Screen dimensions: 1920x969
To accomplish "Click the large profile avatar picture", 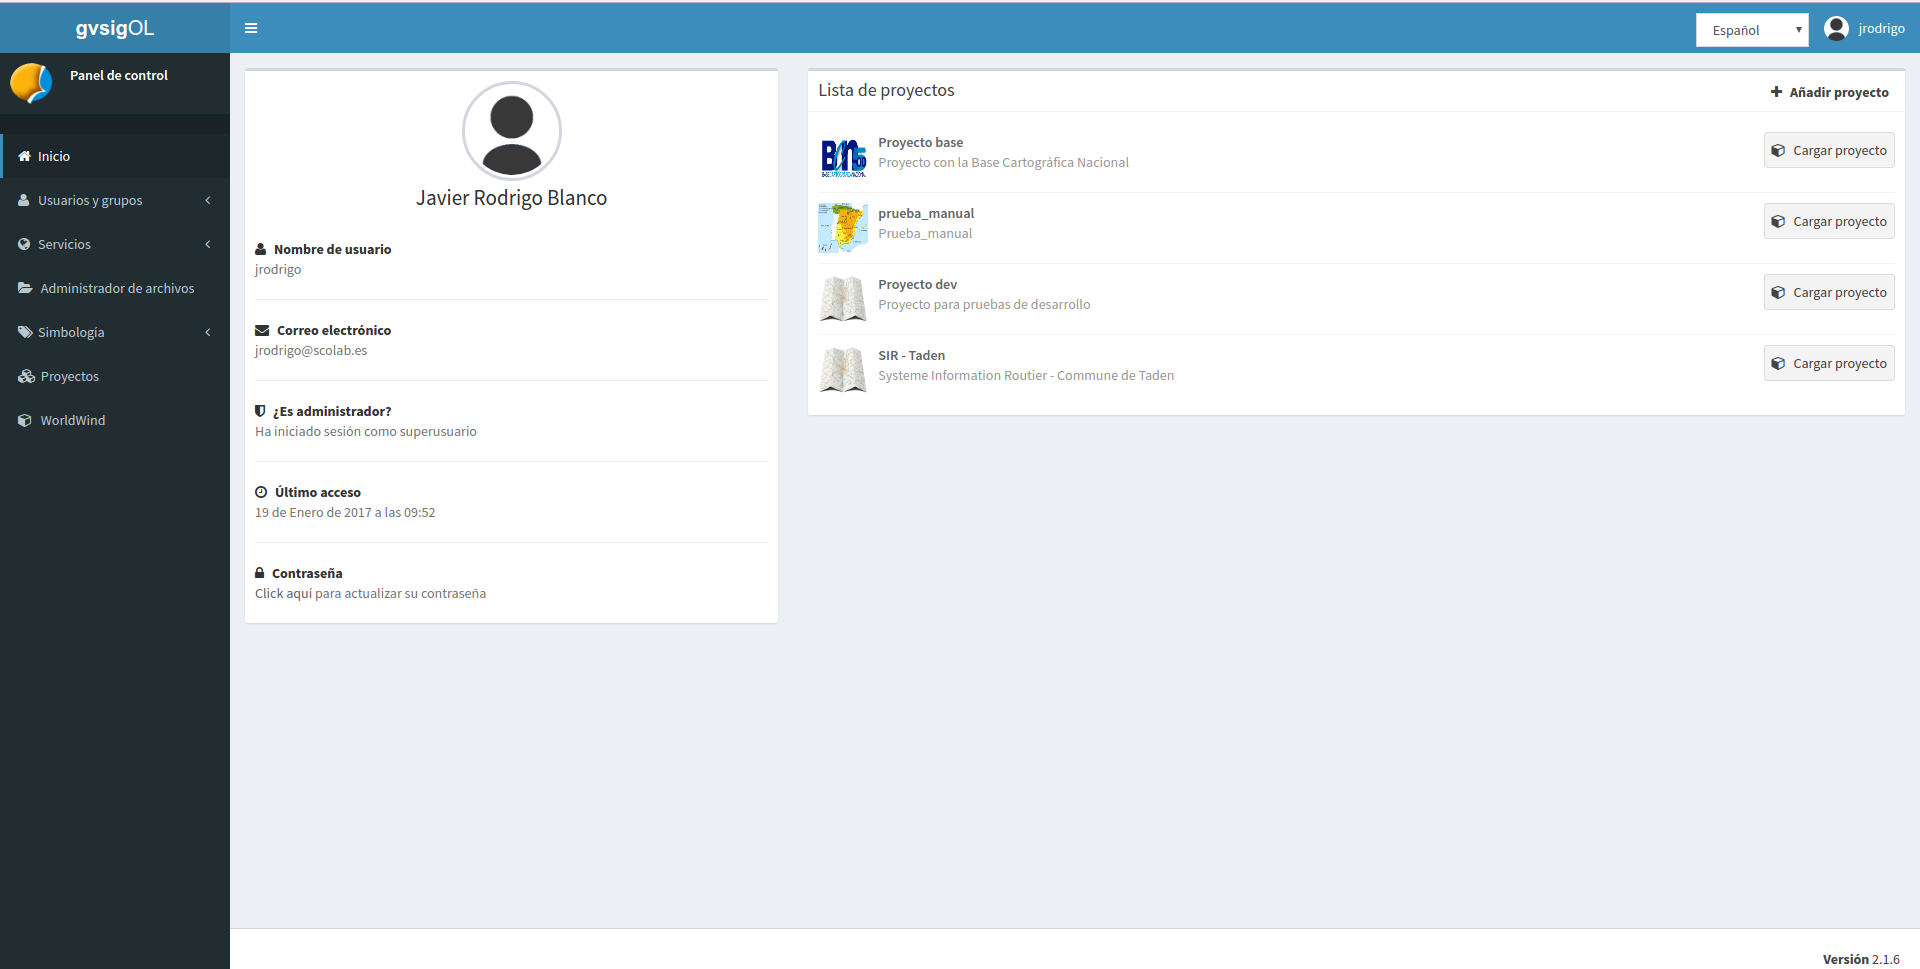I will pyautogui.click(x=512, y=131).
